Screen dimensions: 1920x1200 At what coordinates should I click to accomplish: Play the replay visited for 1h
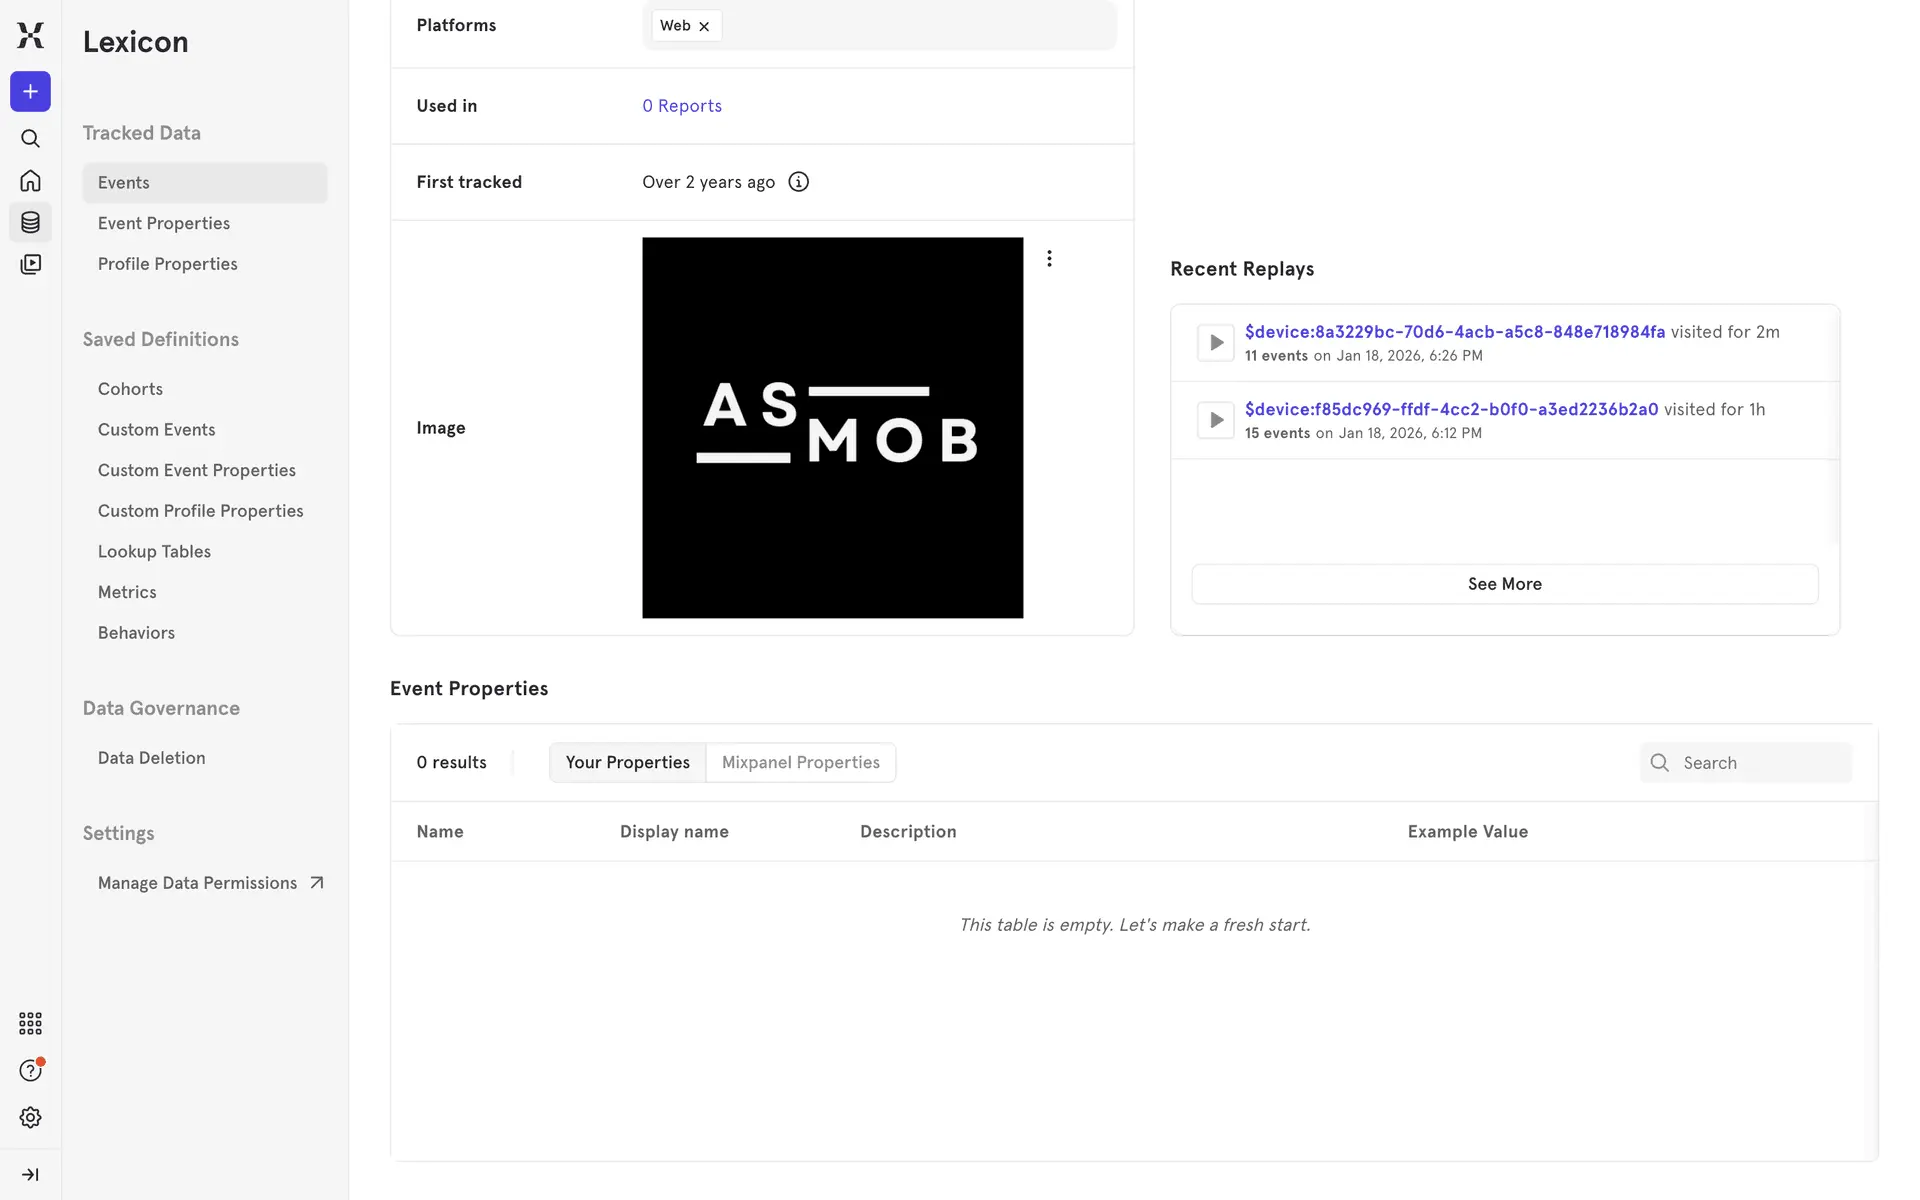(x=1216, y=420)
